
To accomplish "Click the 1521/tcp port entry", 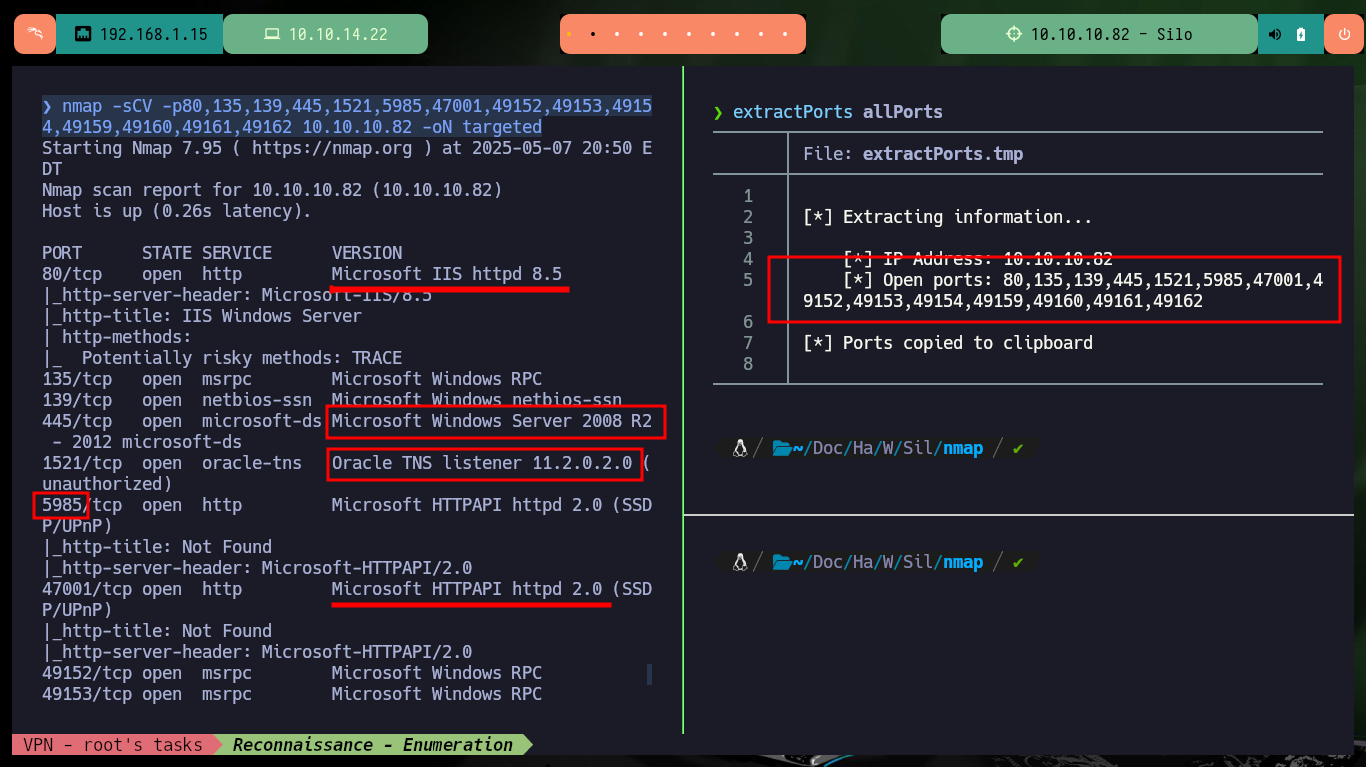I will click(82, 463).
